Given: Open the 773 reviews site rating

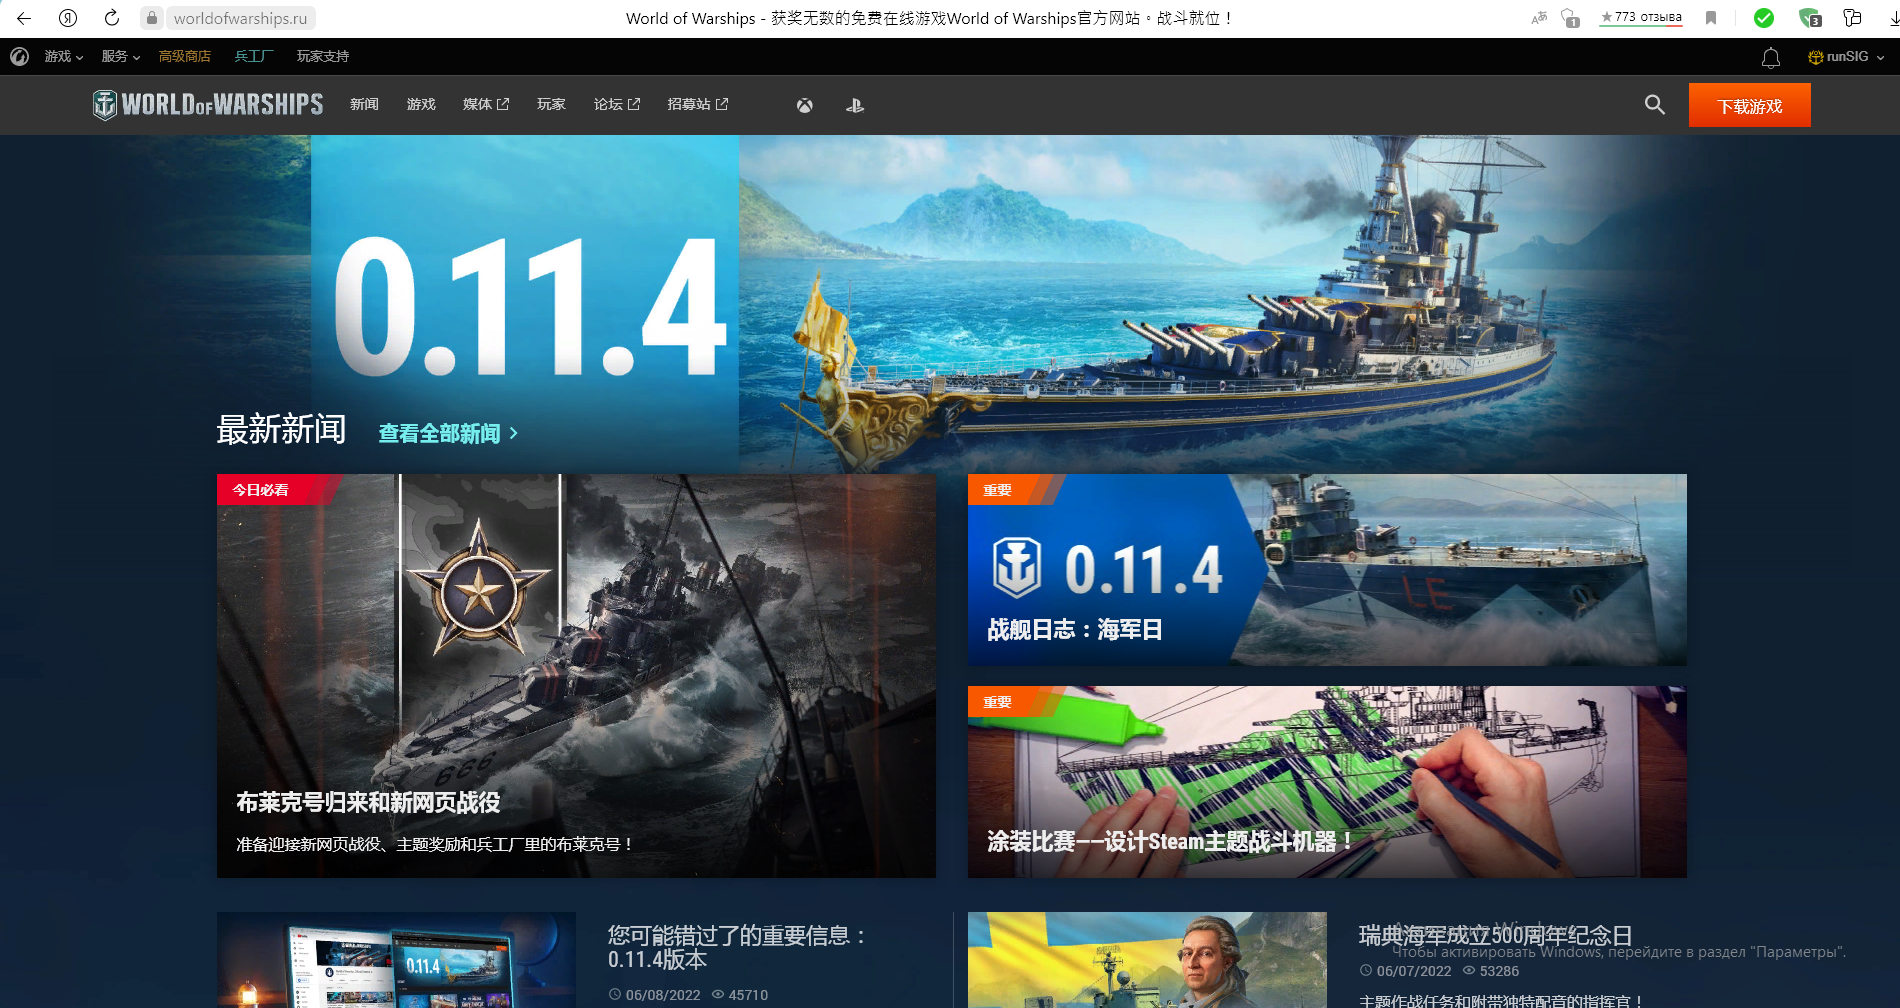Looking at the screenshot, I should pos(1641,17).
